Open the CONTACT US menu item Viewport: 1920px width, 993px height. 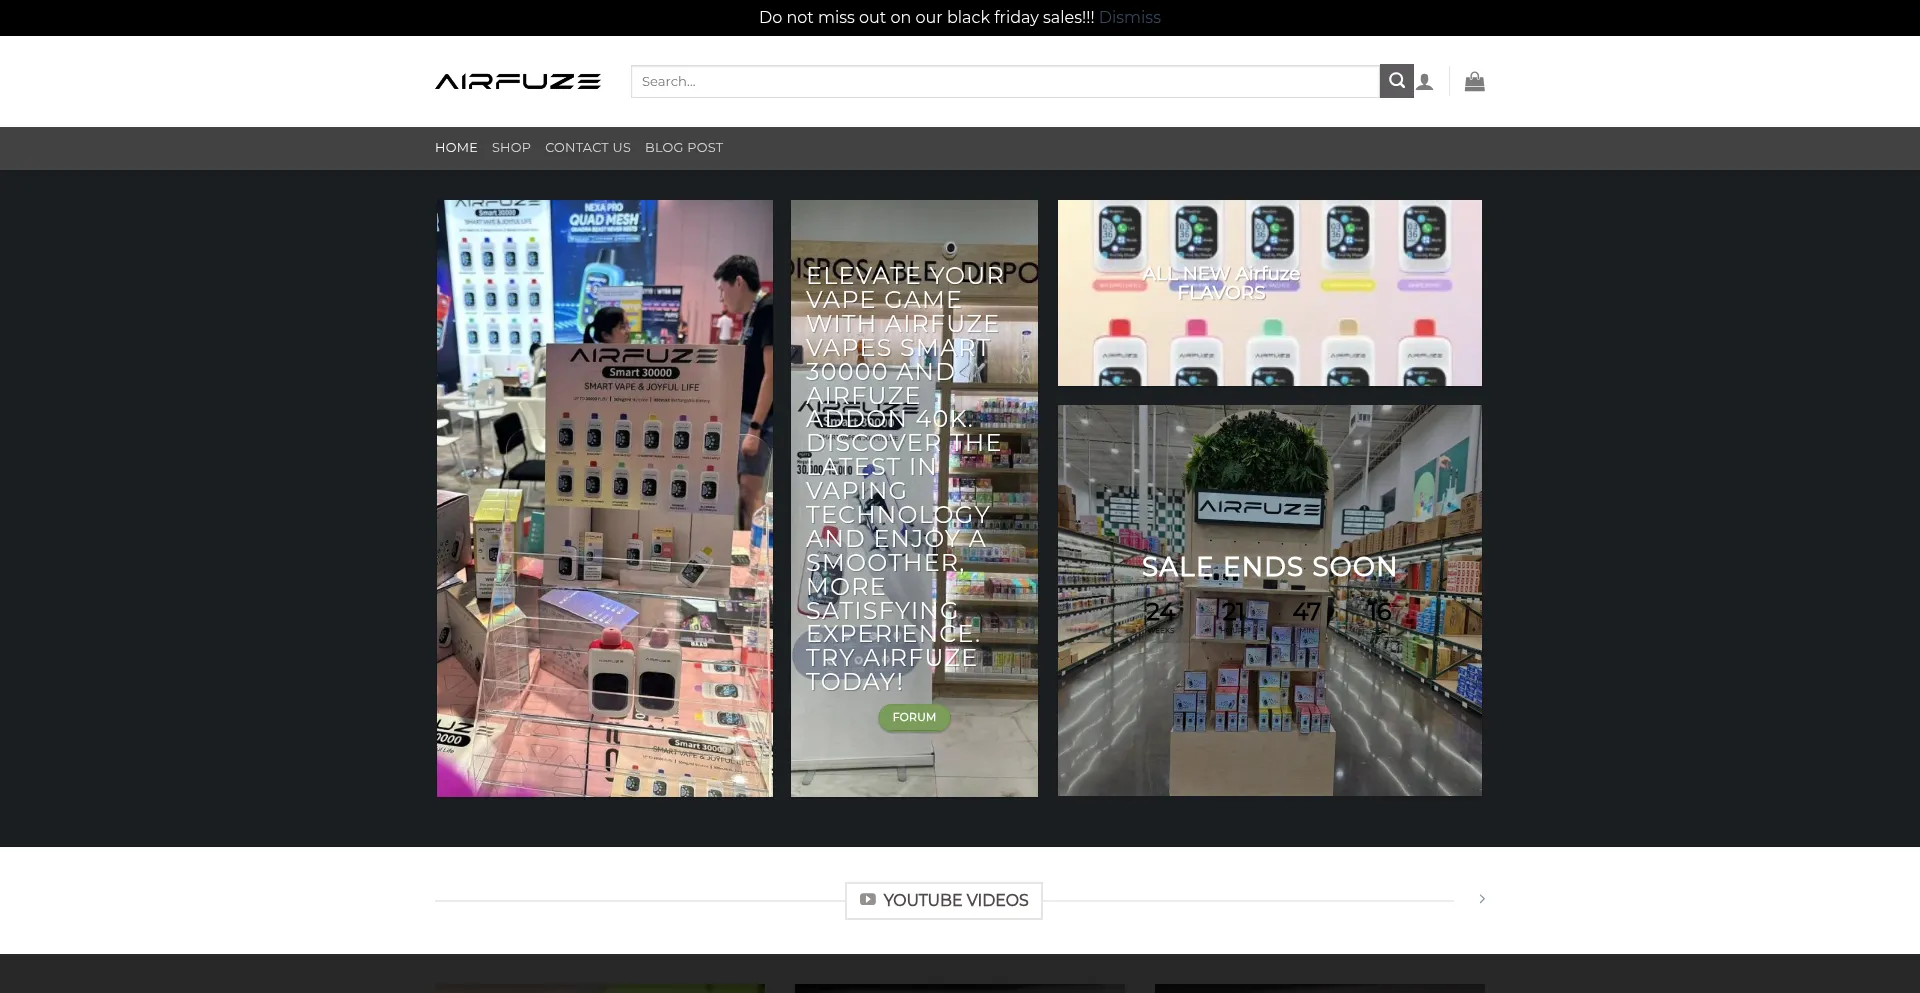pos(588,148)
